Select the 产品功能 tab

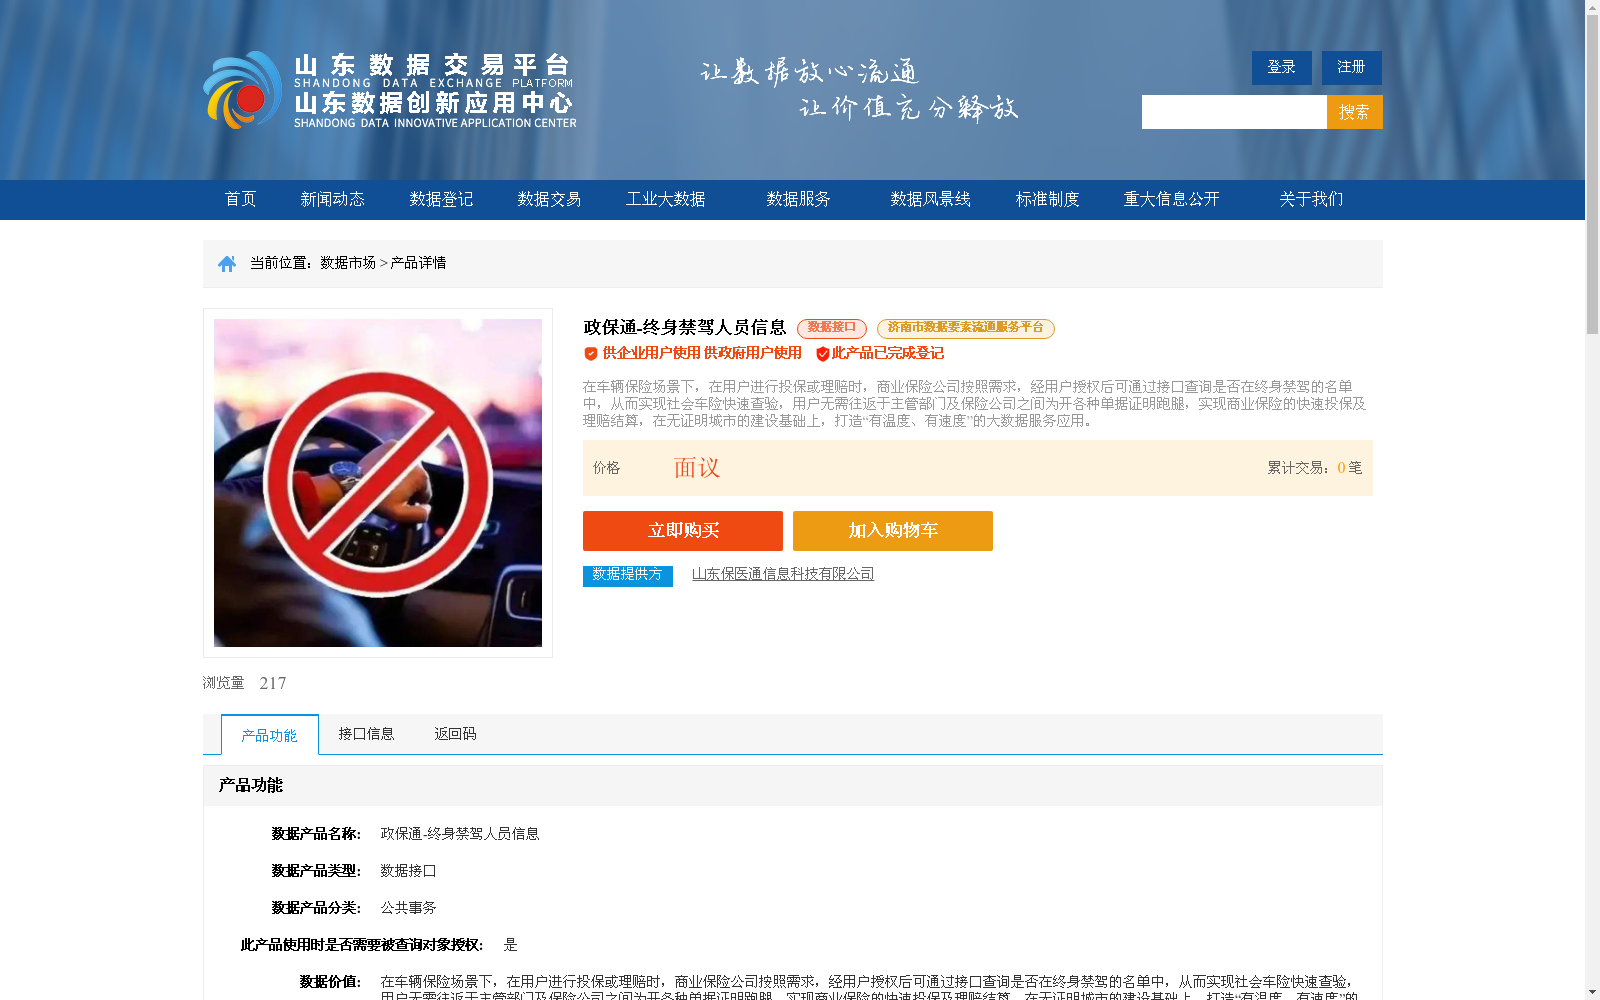coord(270,735)
